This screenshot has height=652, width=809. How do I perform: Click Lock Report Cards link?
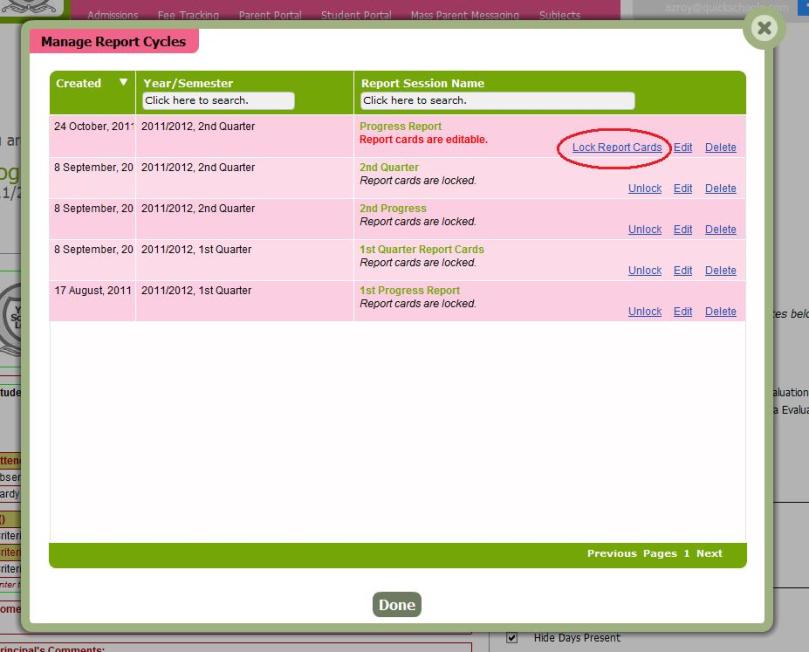coord(617,148)
